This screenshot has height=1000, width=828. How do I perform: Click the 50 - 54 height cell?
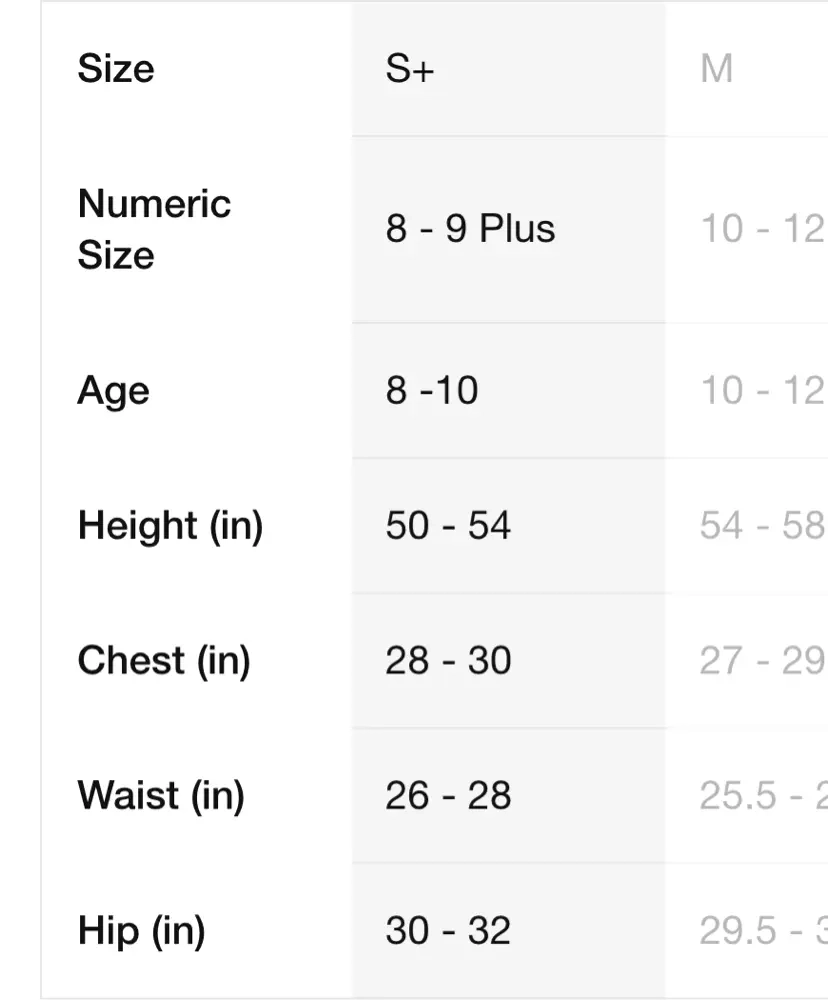pos(448,525)
